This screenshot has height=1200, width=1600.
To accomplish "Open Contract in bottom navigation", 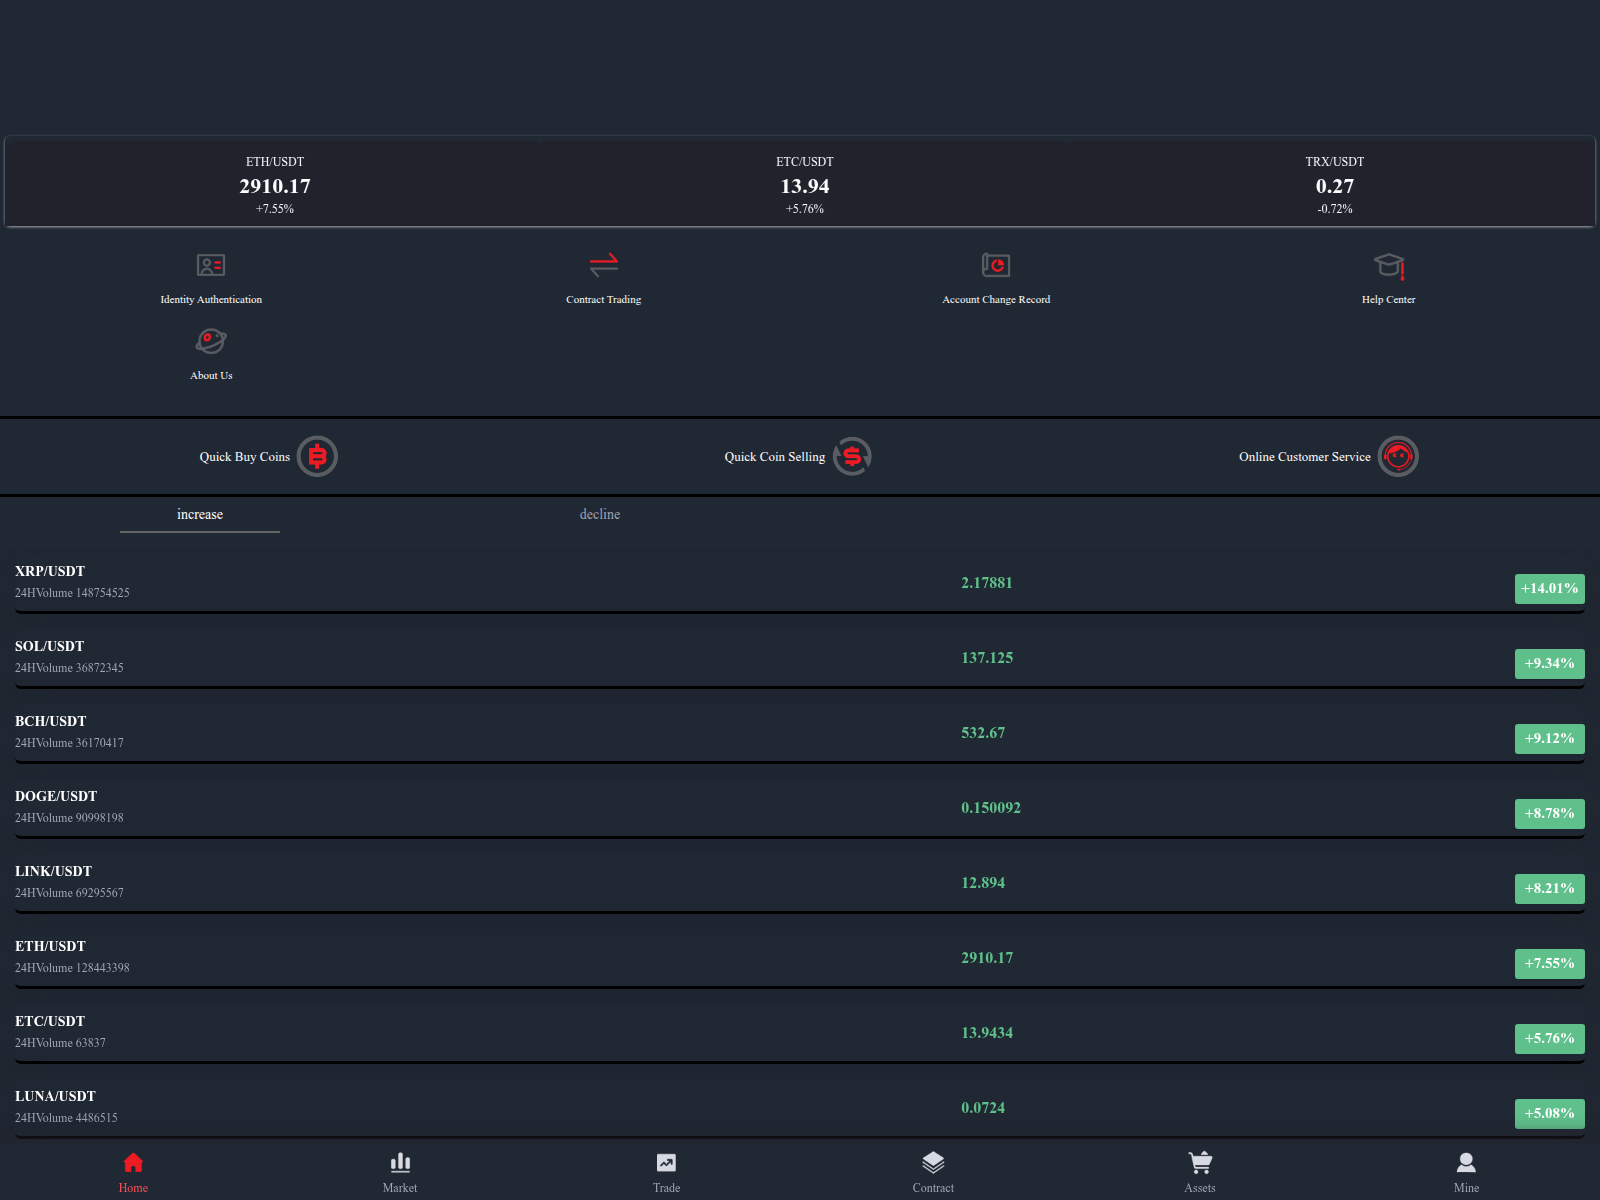I will (x=933, y=1171).
